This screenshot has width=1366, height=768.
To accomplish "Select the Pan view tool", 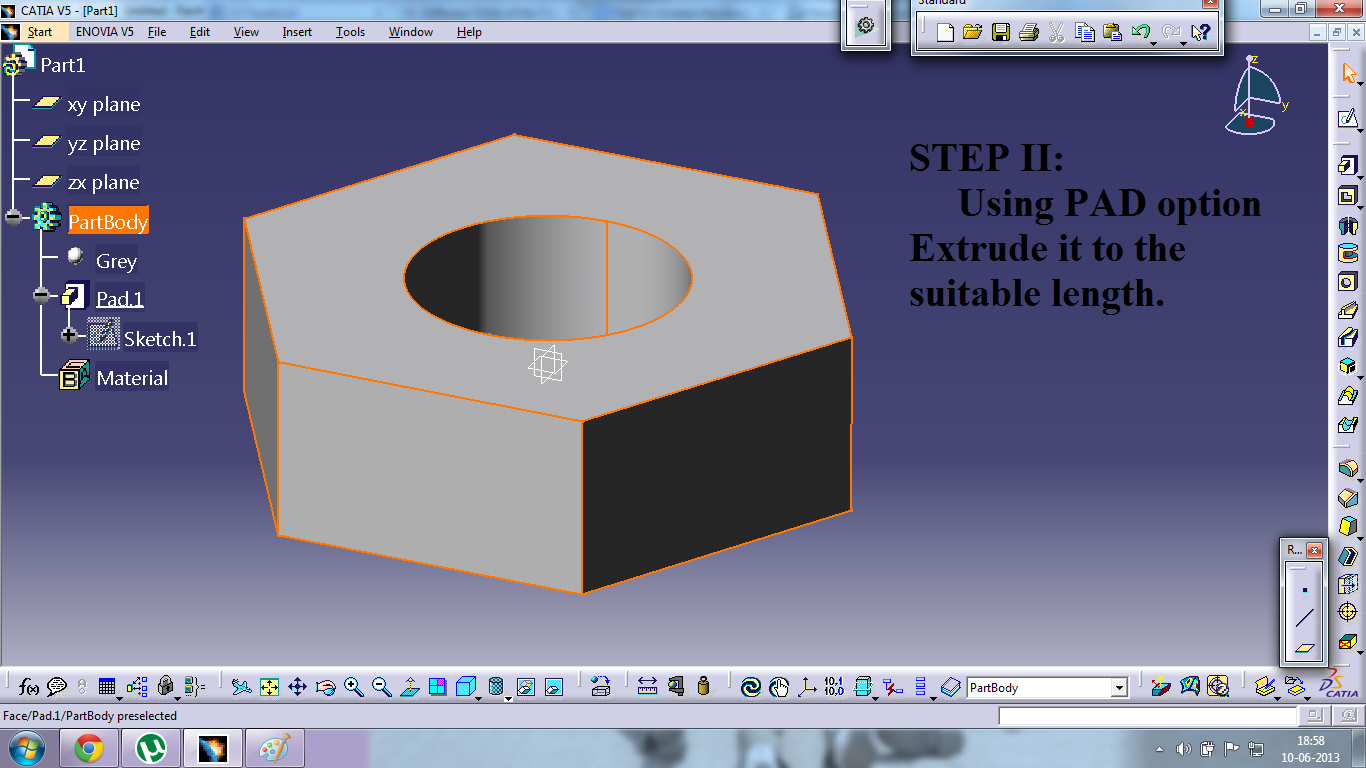I will (297, 687).
